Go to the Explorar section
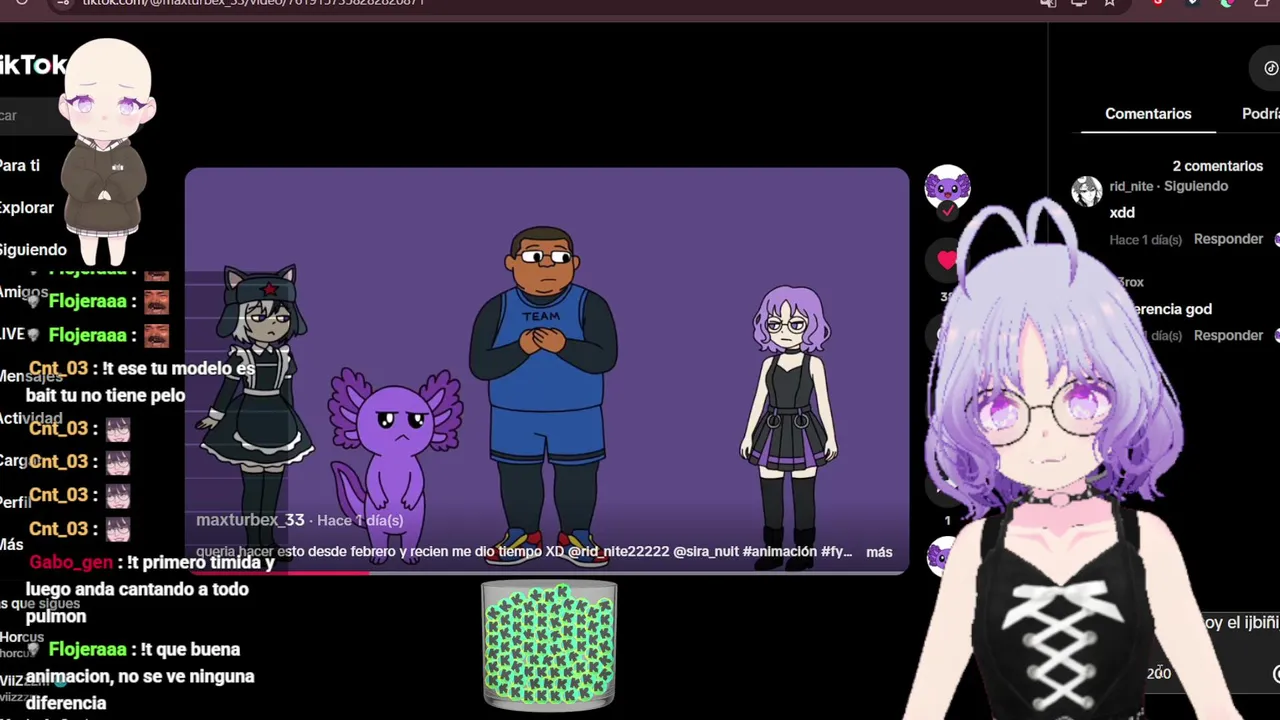Screen dimensions: 1280x720 coord(27,208)
